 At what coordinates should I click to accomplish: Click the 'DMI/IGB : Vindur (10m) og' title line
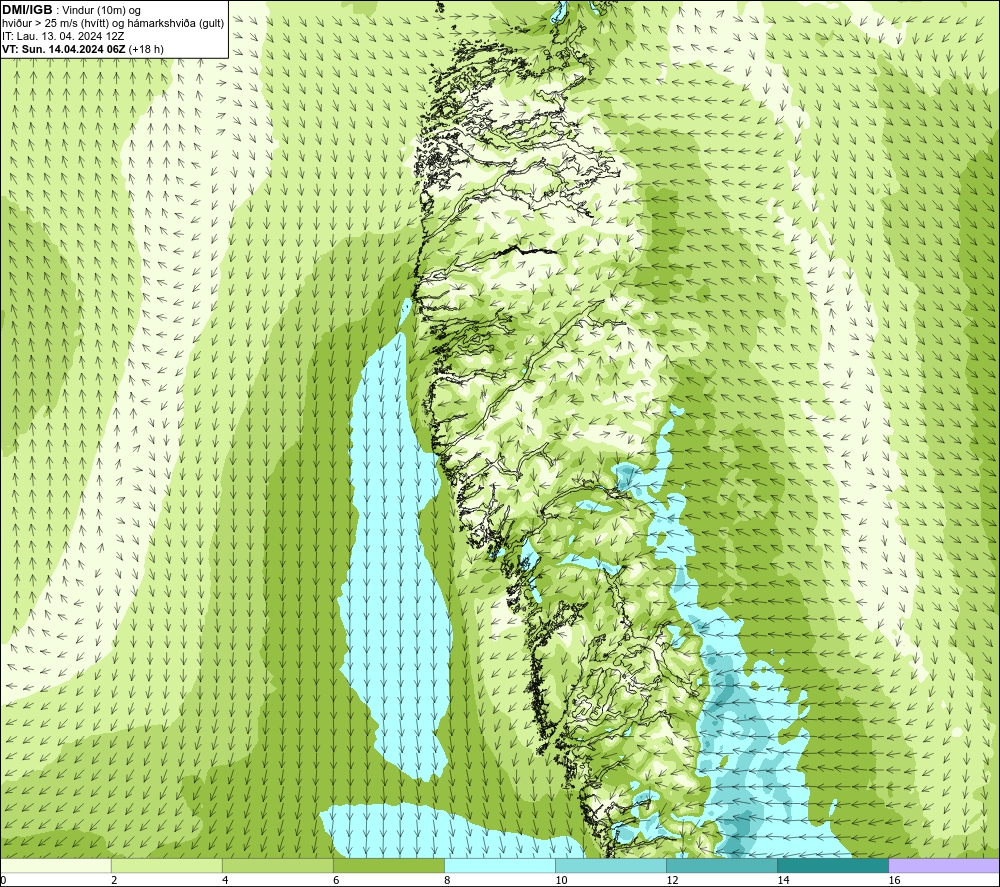click(71, 10)
